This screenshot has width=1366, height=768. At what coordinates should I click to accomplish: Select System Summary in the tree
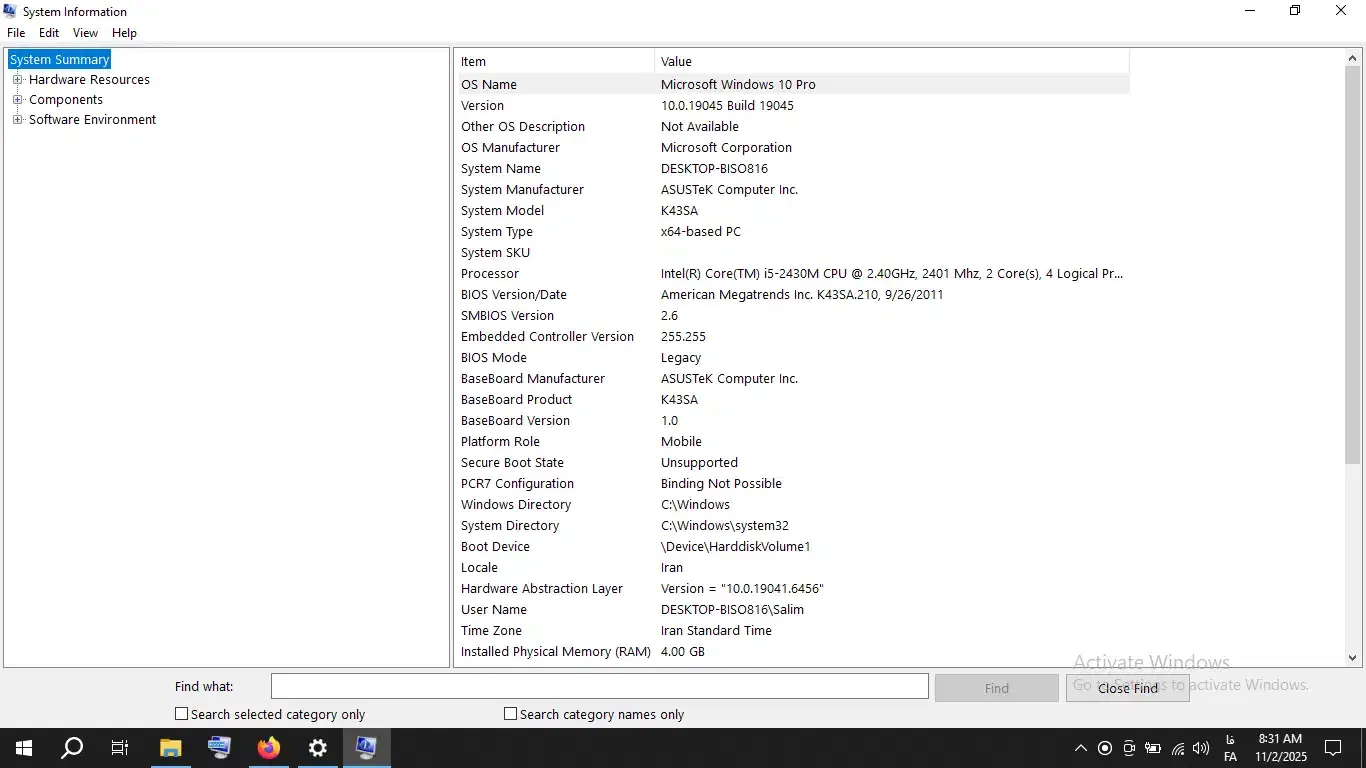pos(59,60)
